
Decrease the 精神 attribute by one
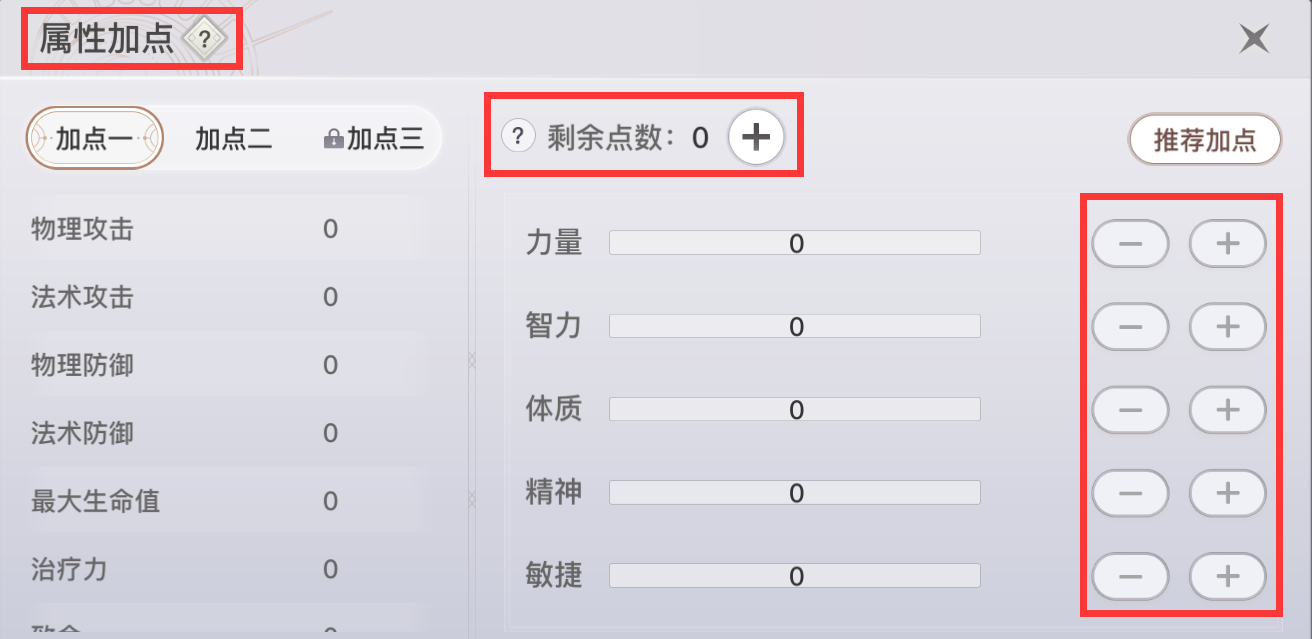pos(1130,493)
